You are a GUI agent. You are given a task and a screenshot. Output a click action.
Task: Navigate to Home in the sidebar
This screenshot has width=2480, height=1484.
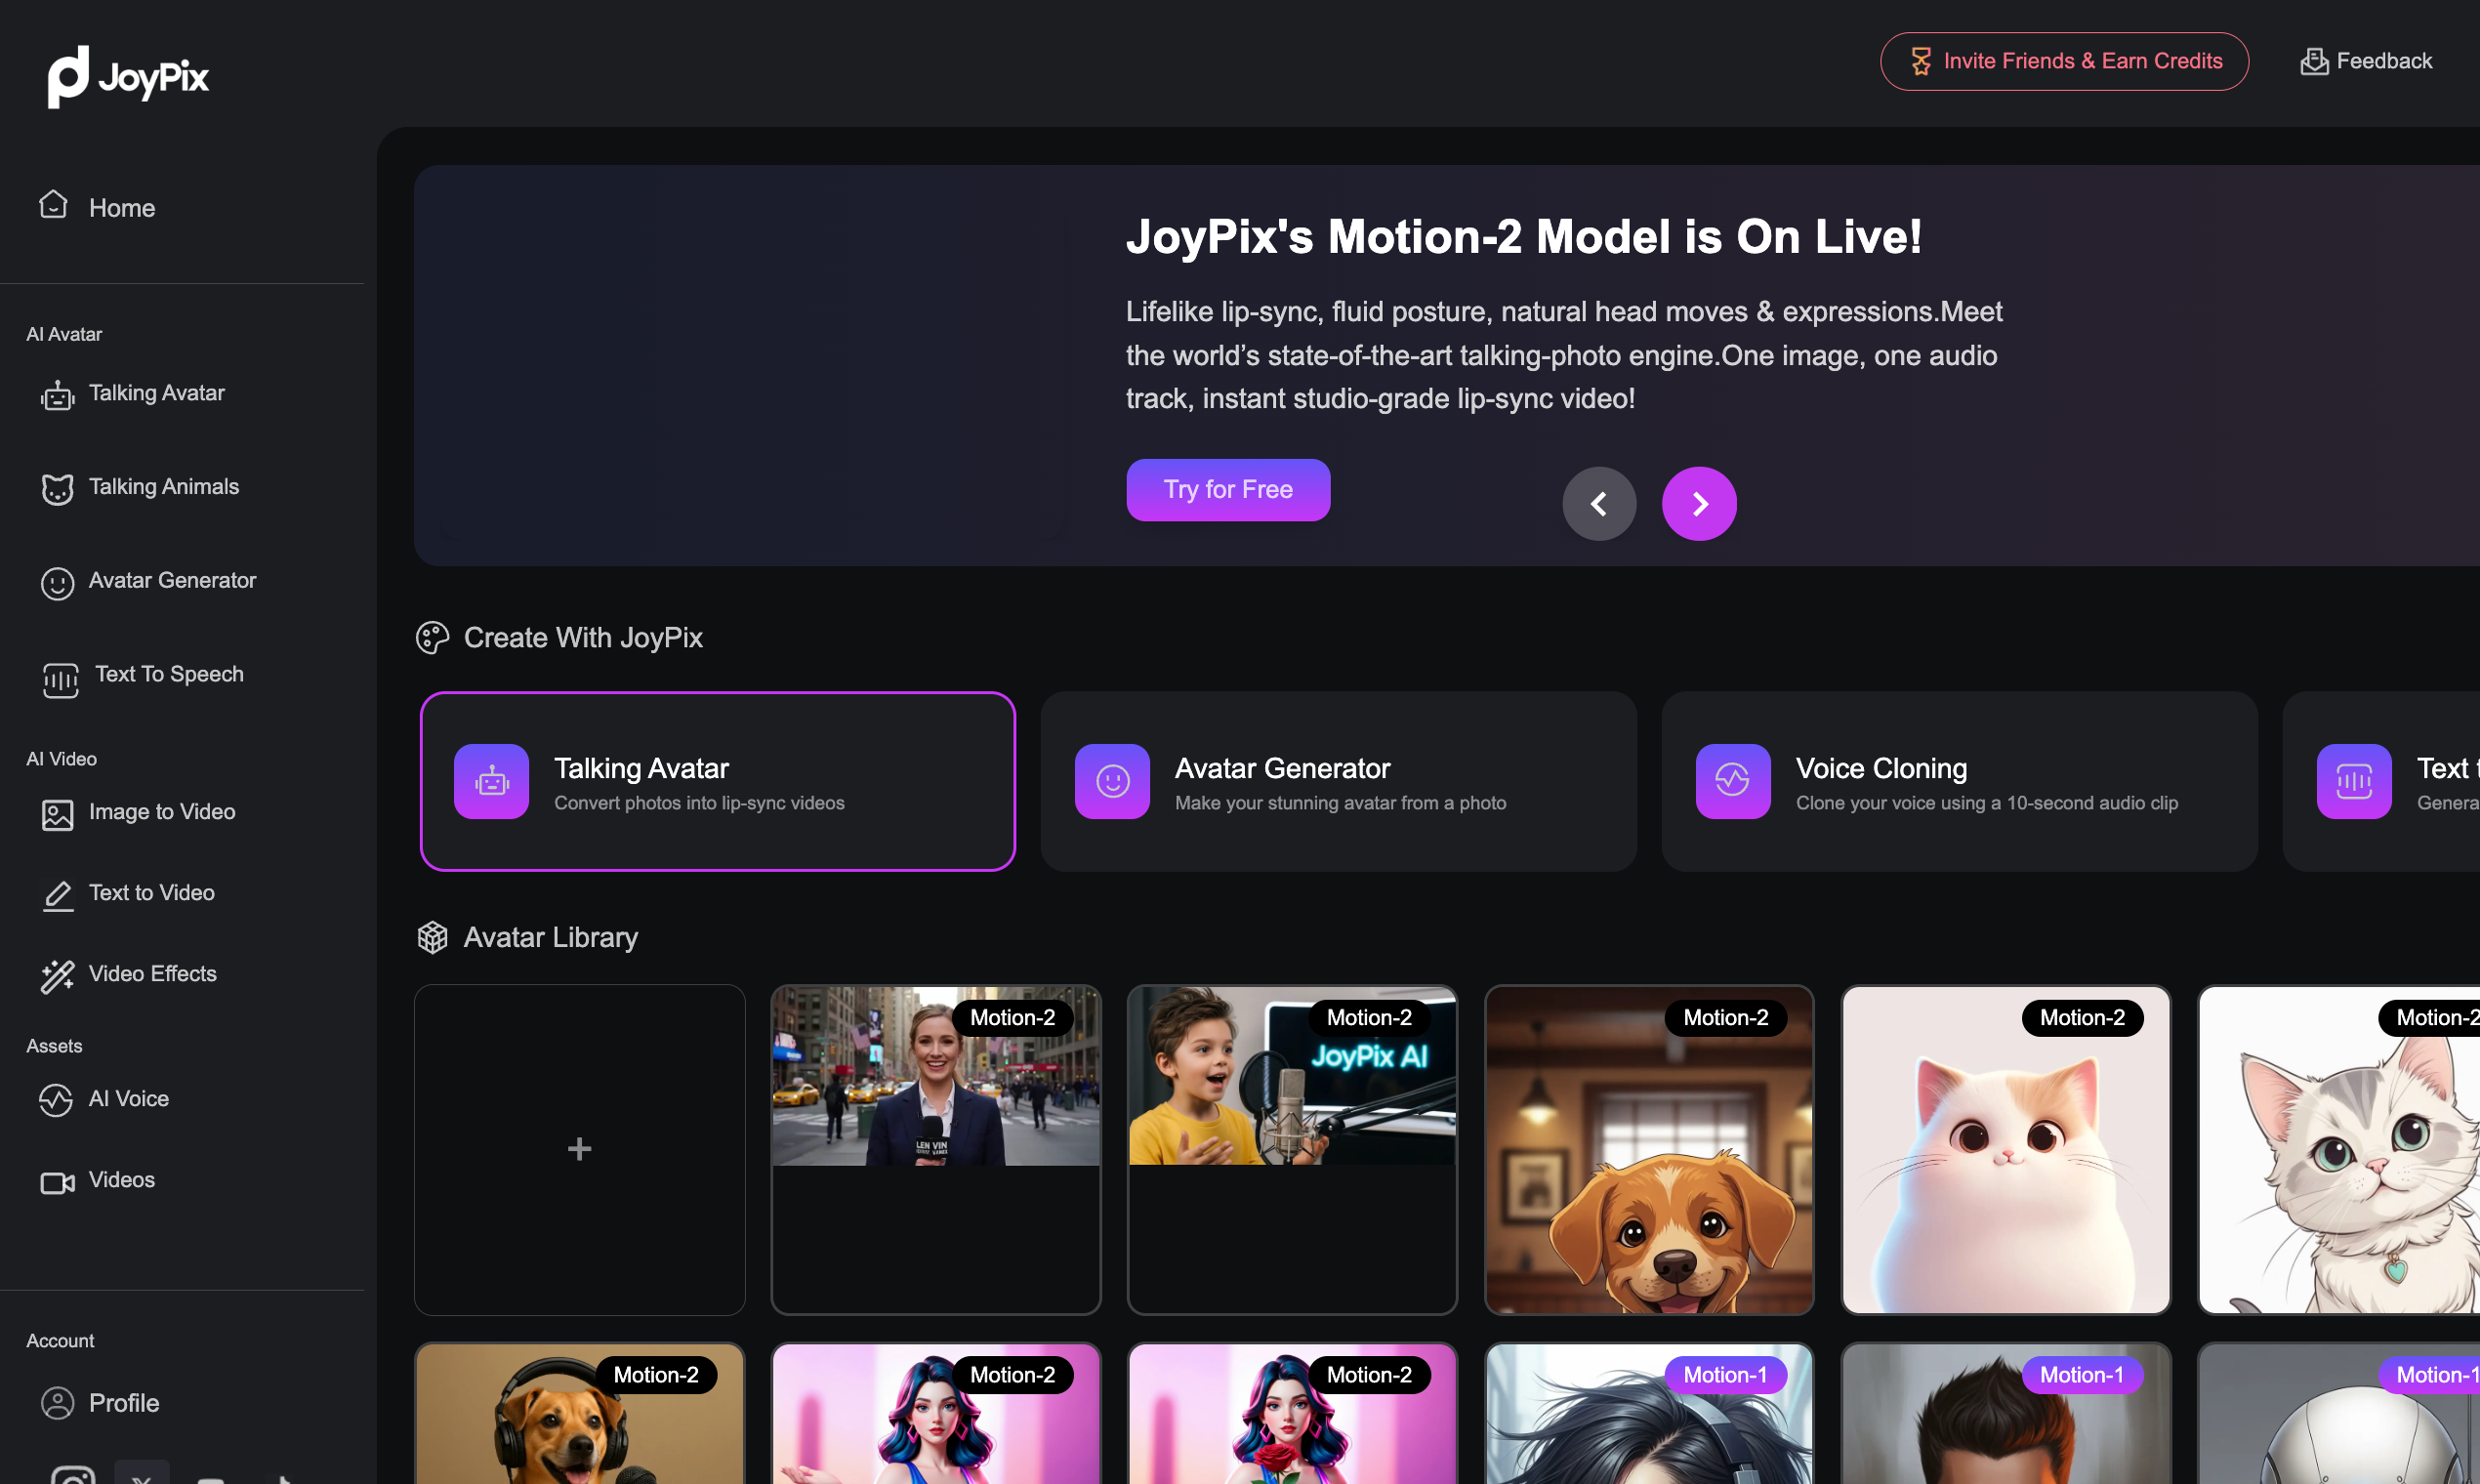pos(122,208)
